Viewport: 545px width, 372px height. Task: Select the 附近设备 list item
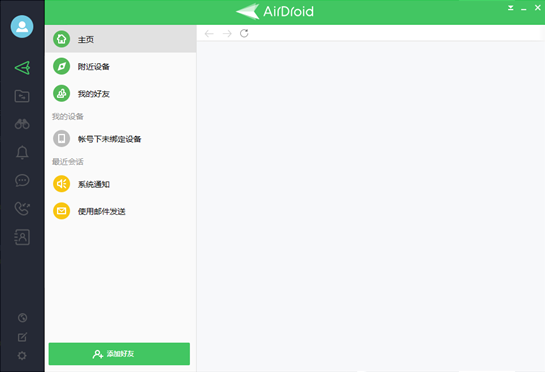[x=121, y=66]
